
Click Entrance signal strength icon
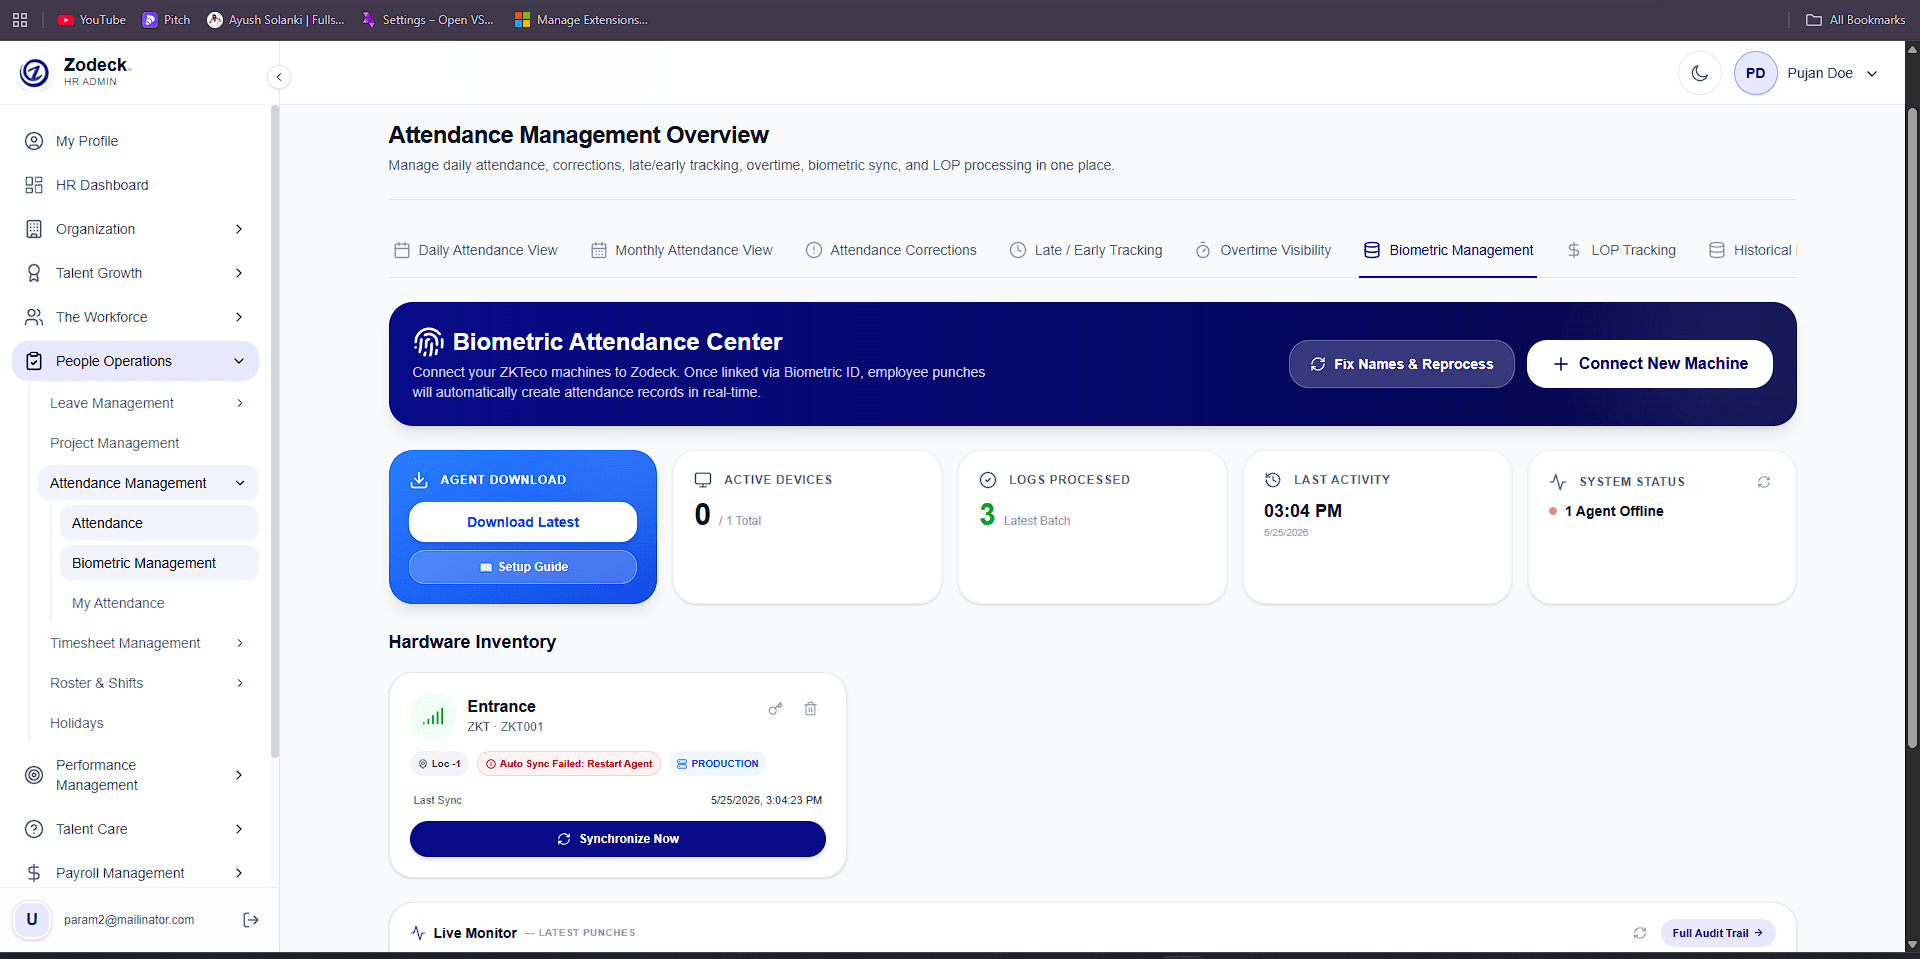click(433, 717)
